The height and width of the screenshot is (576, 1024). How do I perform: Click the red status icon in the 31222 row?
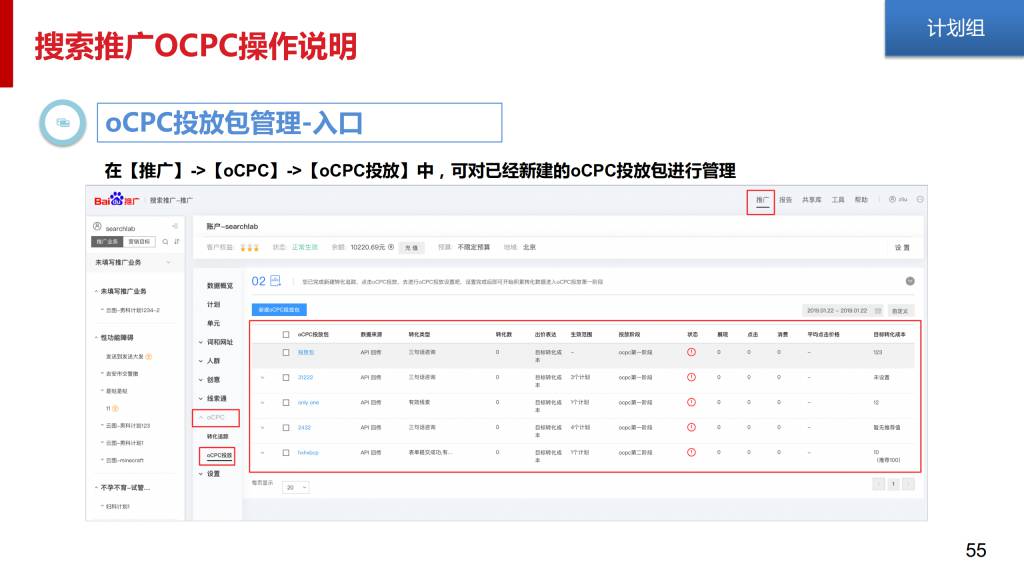pos(691,377)
